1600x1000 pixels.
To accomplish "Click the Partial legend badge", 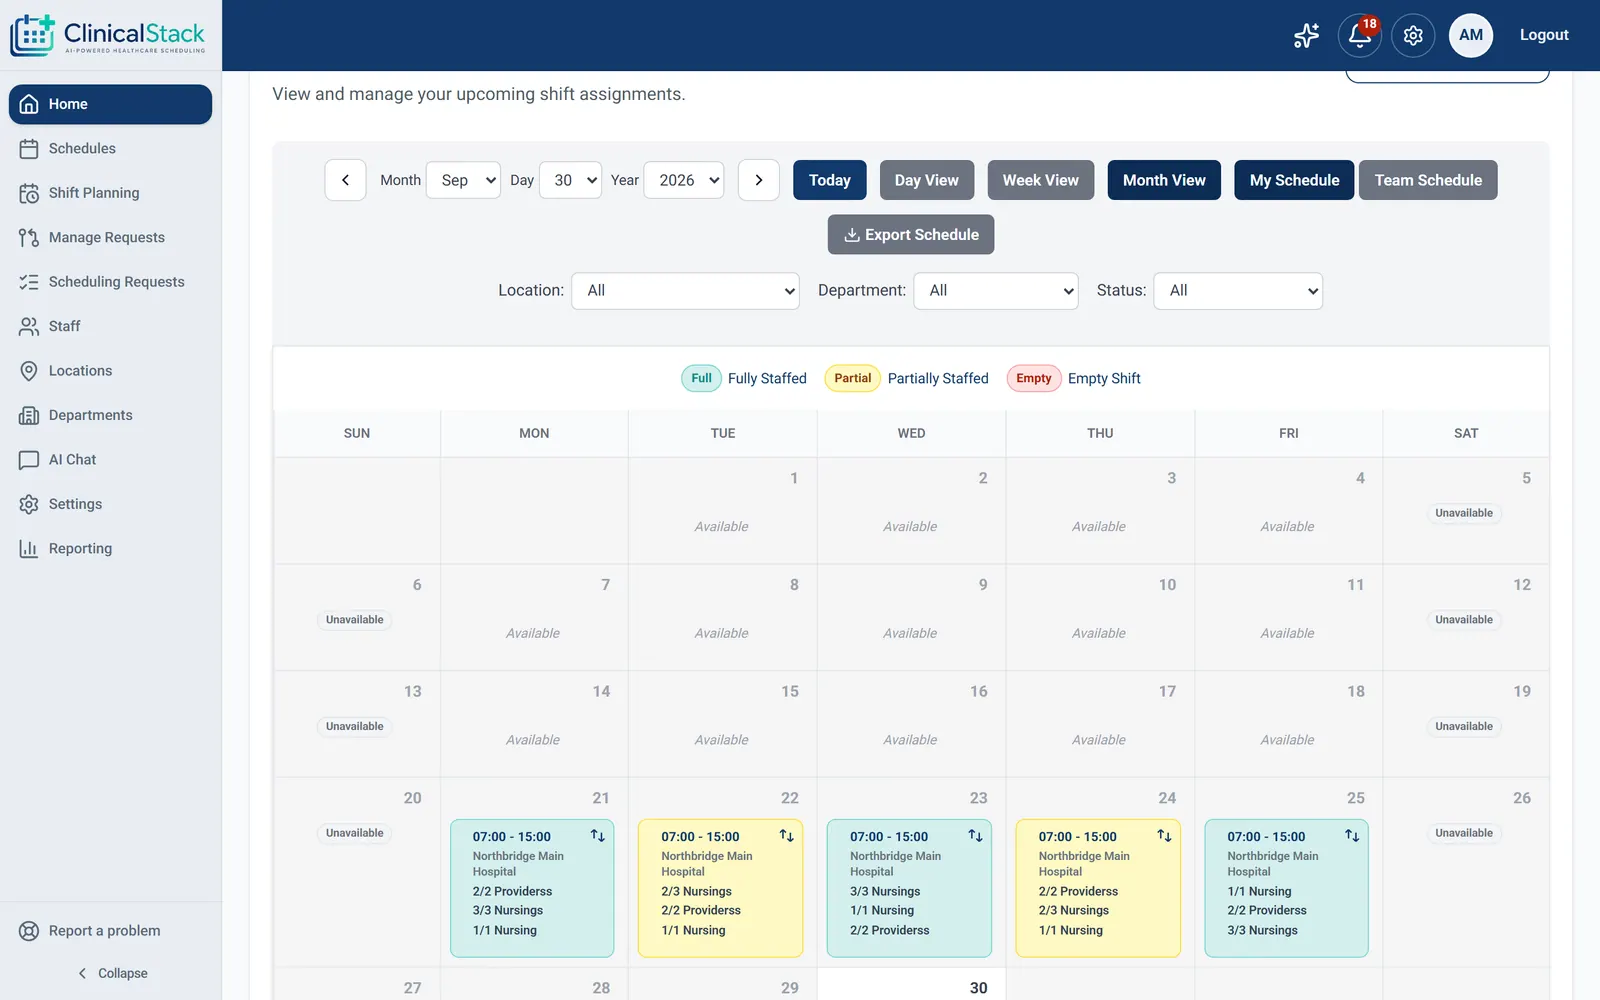I will (852, 378).
